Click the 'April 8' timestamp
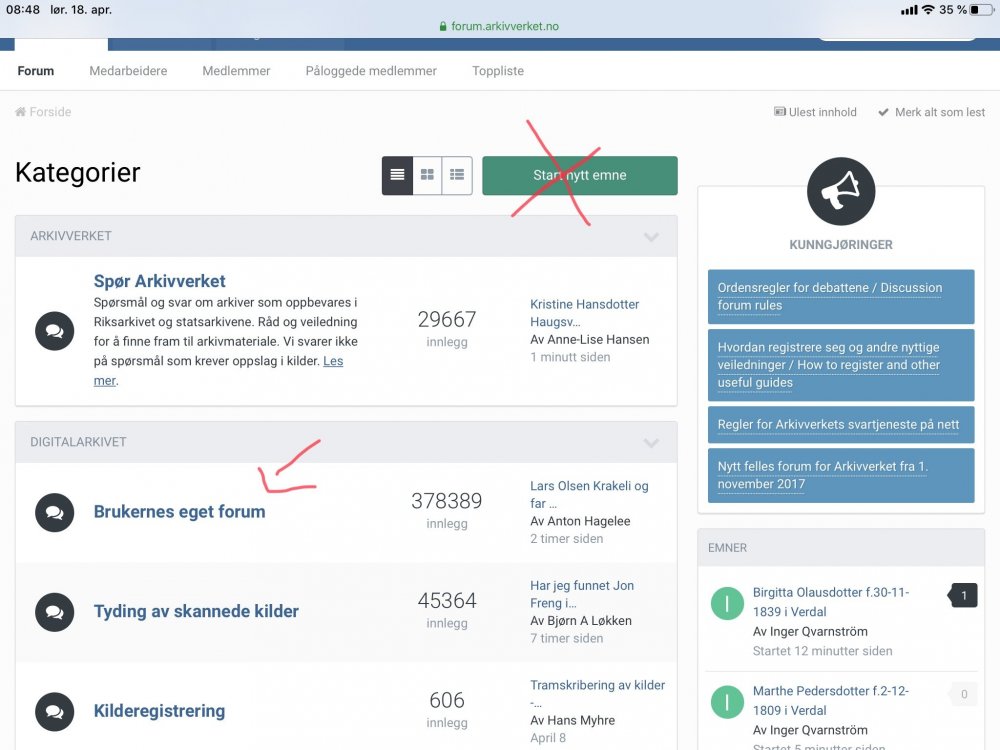 [x=548, y=738]
